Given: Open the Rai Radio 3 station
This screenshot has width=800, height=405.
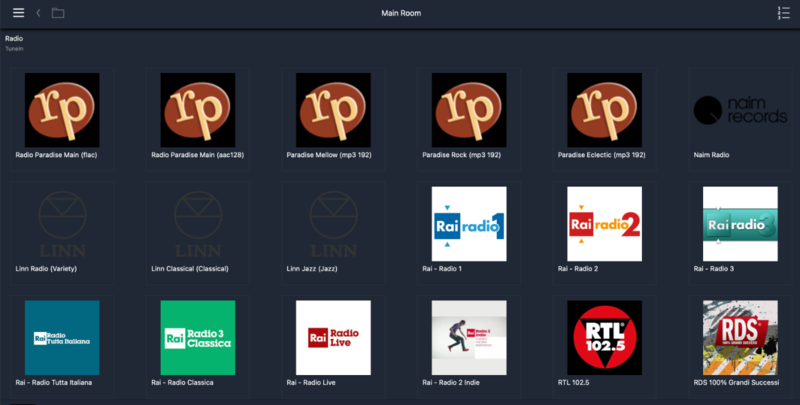Looking at the screenshot, I should pyautogui.click(x=740, y=224).
